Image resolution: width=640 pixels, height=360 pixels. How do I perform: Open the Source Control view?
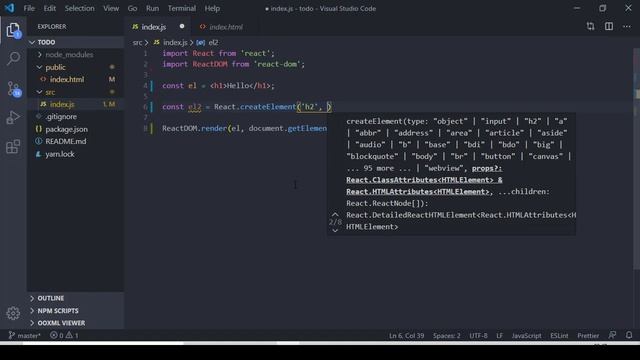click(x=13, y=89)
